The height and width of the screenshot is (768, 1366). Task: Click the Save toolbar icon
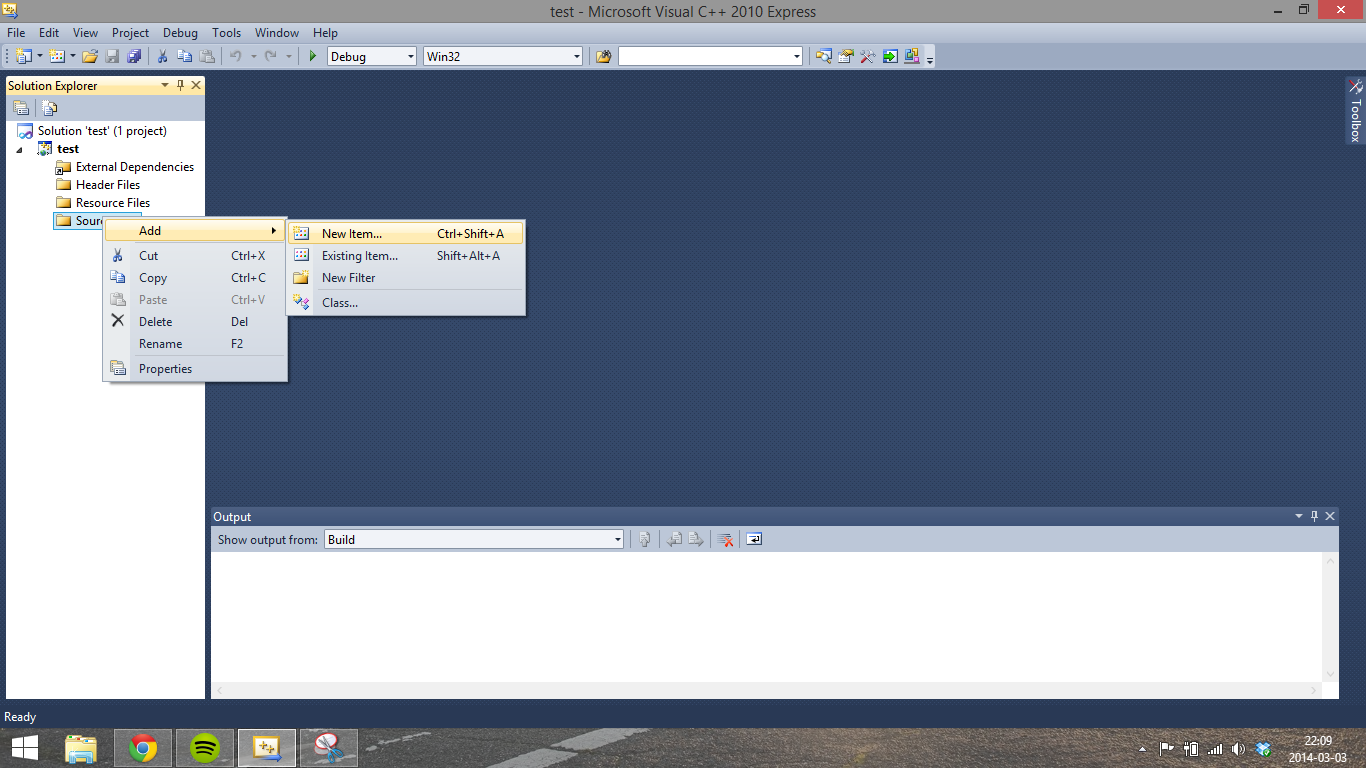click(x=112, y=57)
